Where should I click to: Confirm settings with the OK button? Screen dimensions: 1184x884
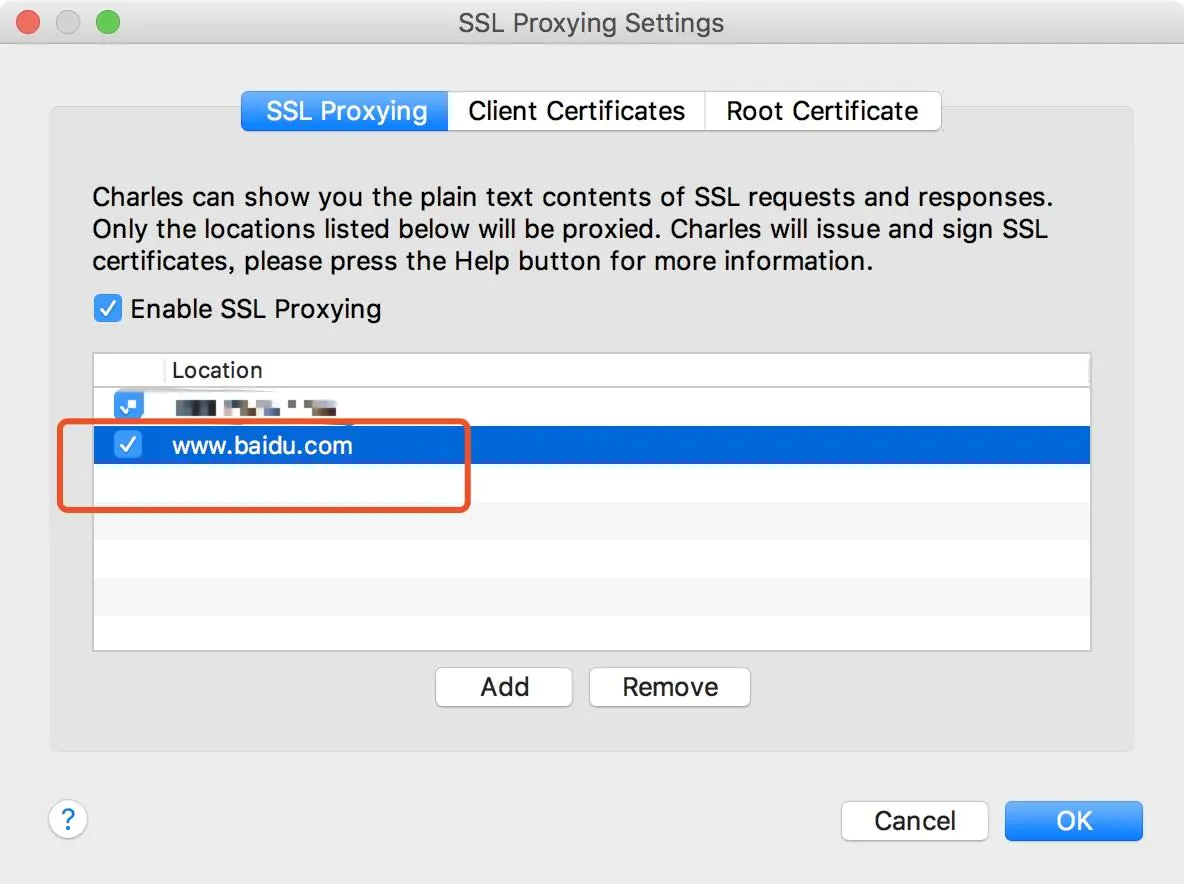pos(1073,821)
